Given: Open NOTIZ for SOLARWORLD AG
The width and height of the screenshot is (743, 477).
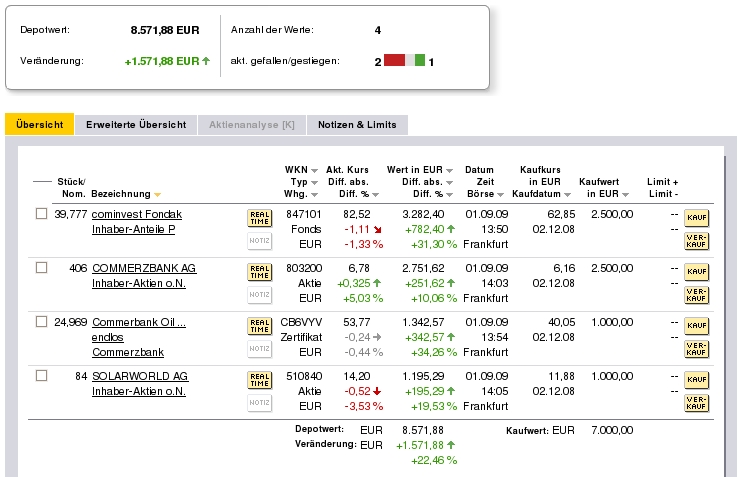Looking at the screenshot, I should tap(260, 403).
